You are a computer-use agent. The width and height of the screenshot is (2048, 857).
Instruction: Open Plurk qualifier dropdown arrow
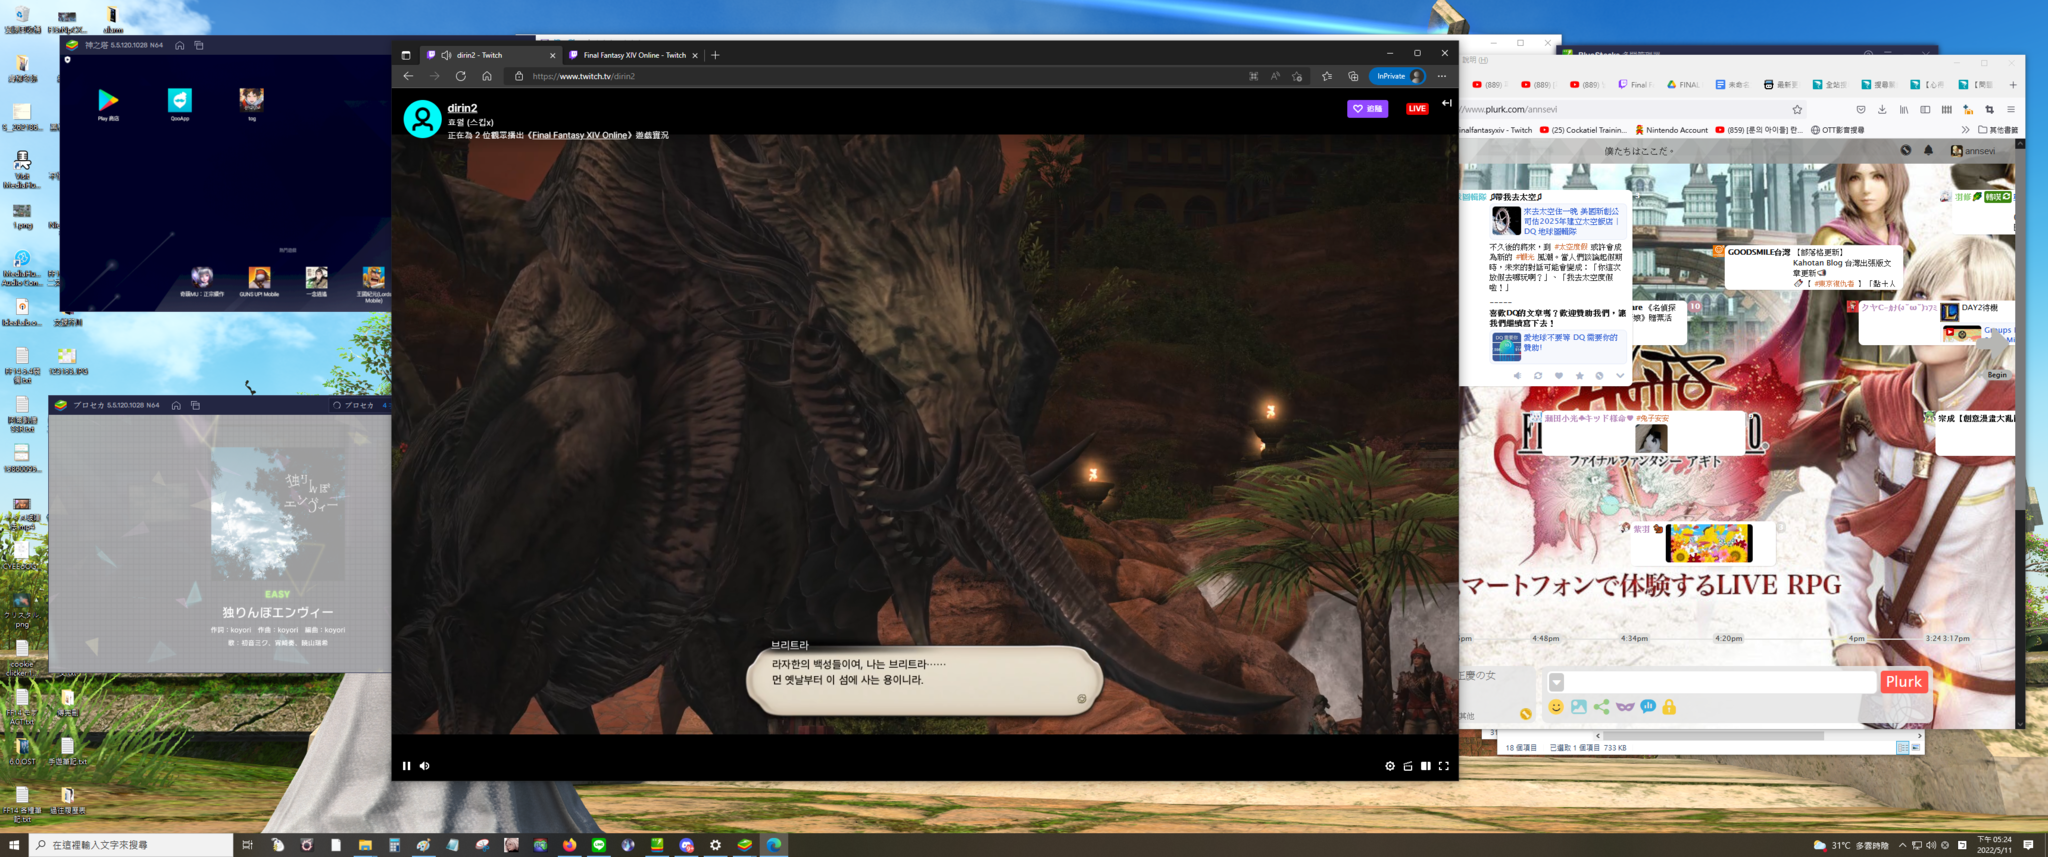(1556, 682)
